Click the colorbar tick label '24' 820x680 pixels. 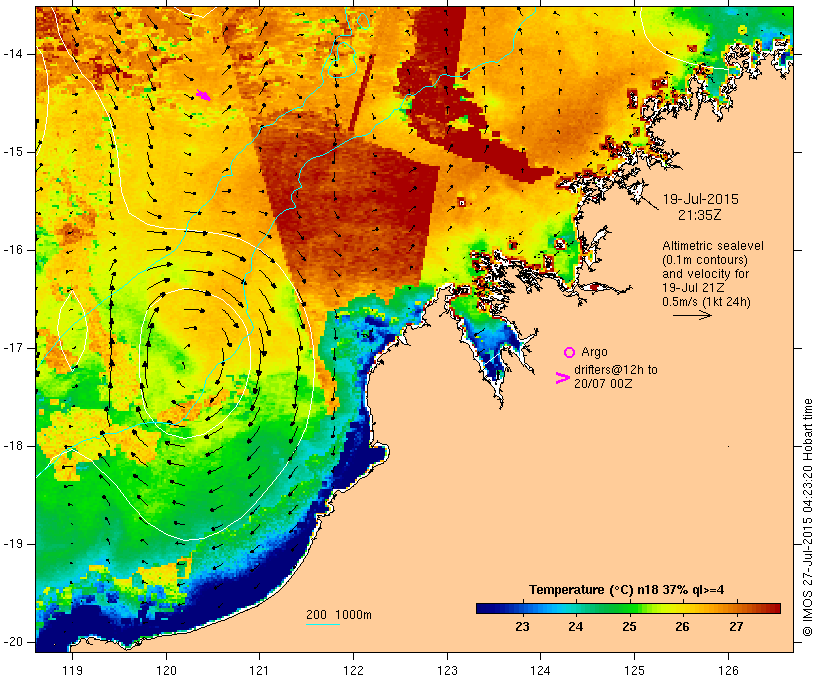click(575, 627)
